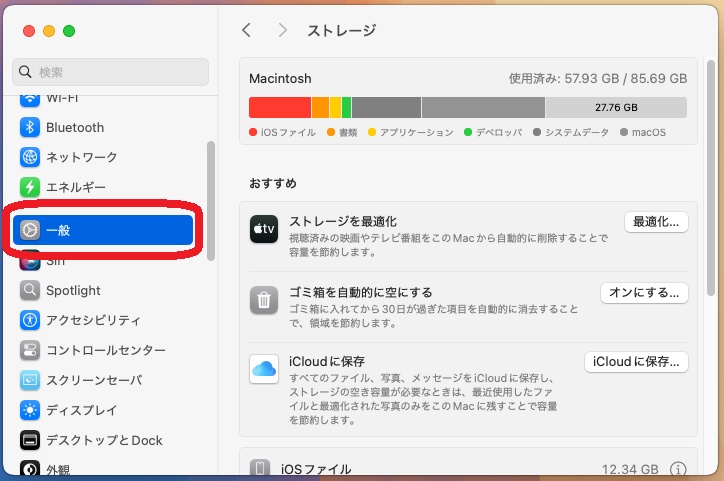
Task: Open ネットワーク globe icon
Action: click(30, 157)
